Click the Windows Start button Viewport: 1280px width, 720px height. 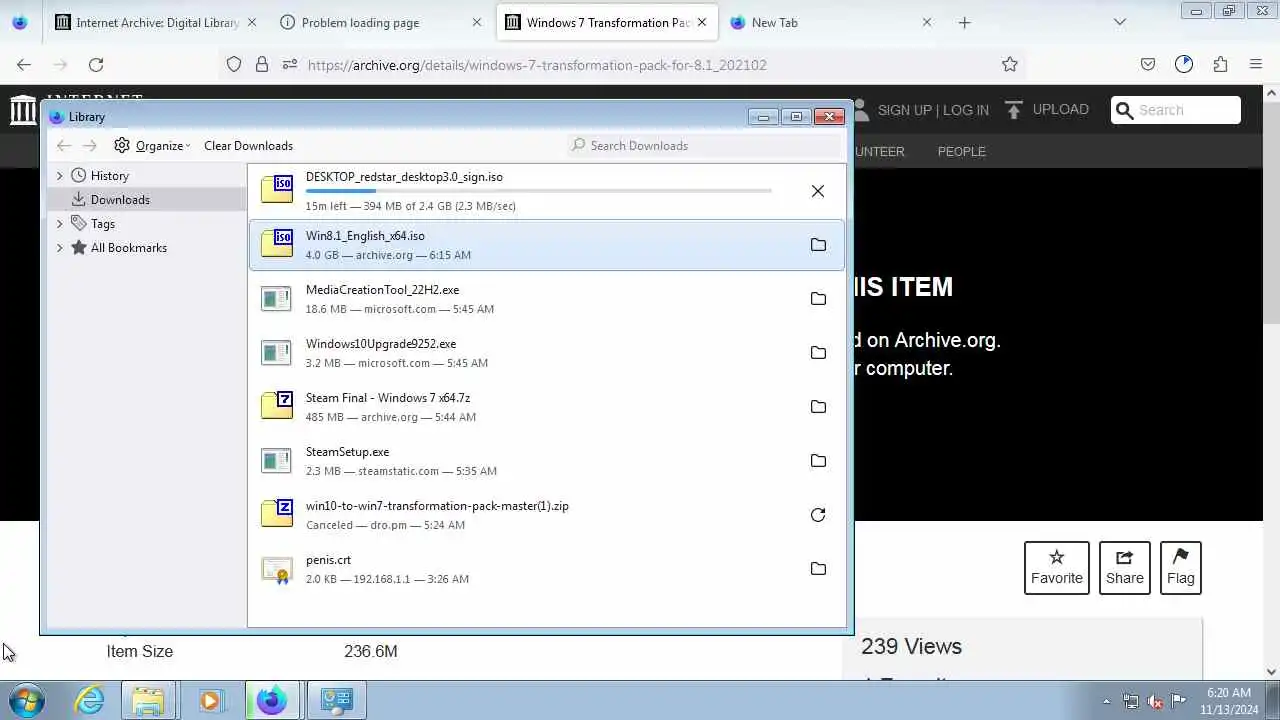pyautogui.click(x=27, y=700)
